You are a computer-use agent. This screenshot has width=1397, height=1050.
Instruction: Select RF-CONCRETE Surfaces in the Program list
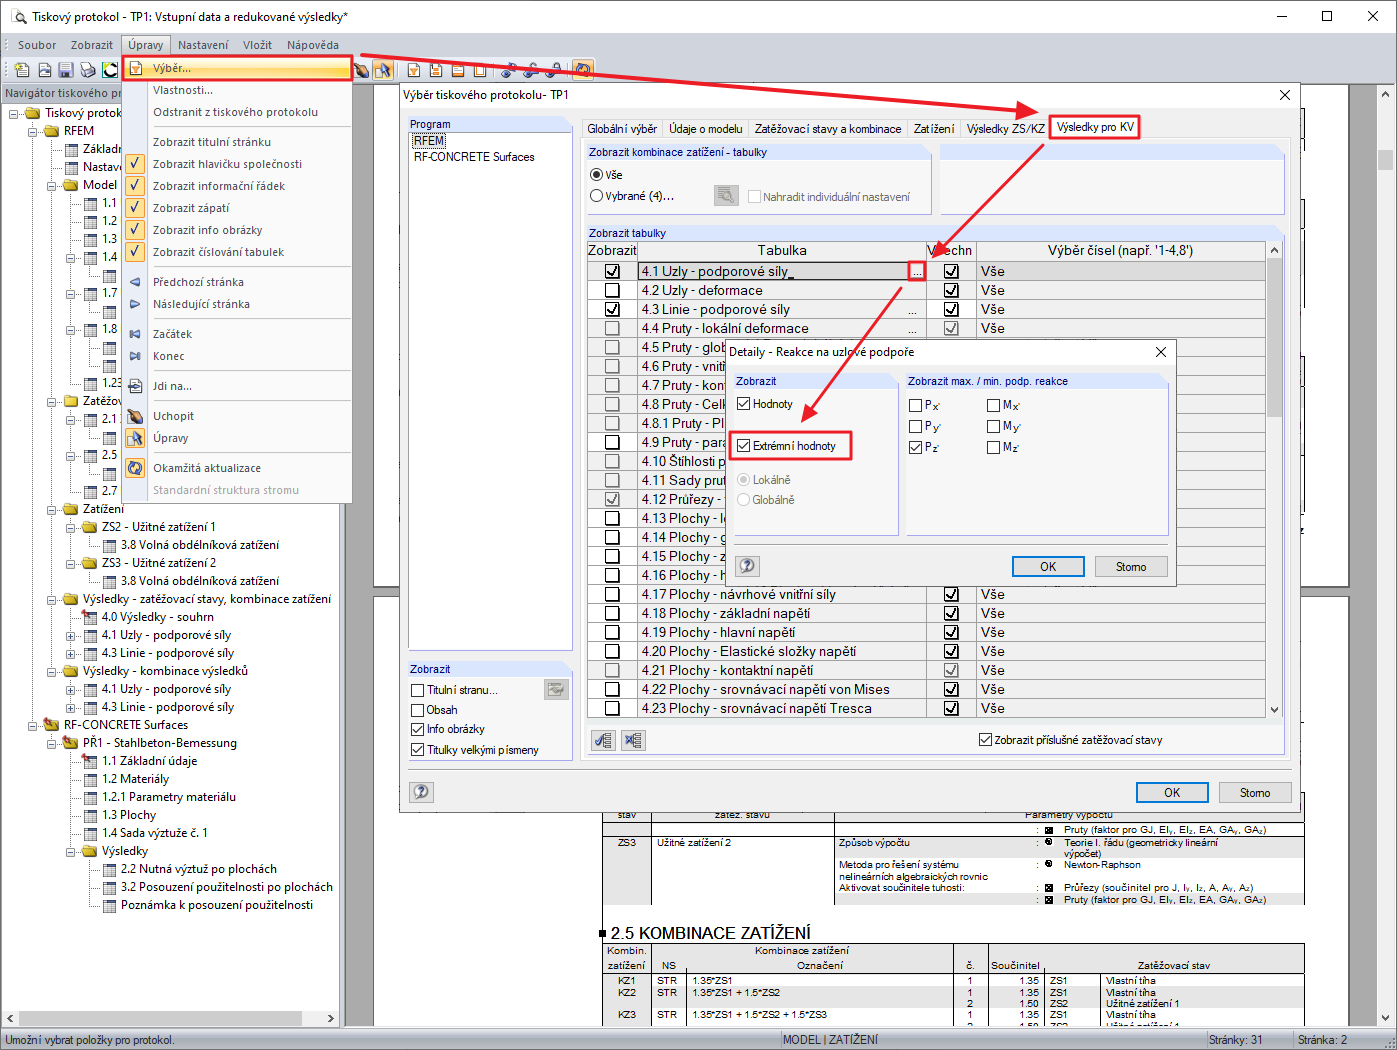click(474, 157)
